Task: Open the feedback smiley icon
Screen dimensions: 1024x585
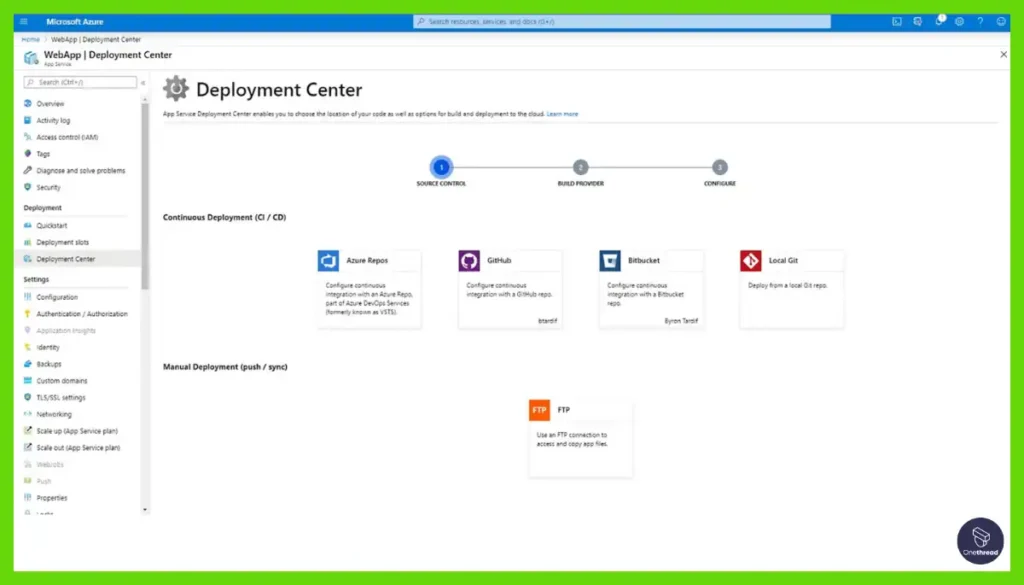Action: [x=1001, y=22]
